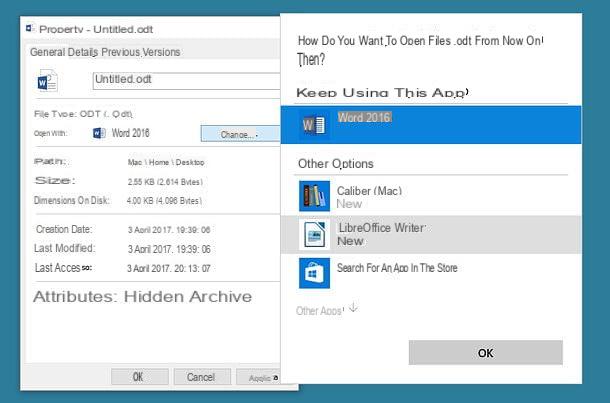Click the size value 2.55 KB
Image resolution: width=610 pixels, height=403 pixels.
click(x=165, y=182)
